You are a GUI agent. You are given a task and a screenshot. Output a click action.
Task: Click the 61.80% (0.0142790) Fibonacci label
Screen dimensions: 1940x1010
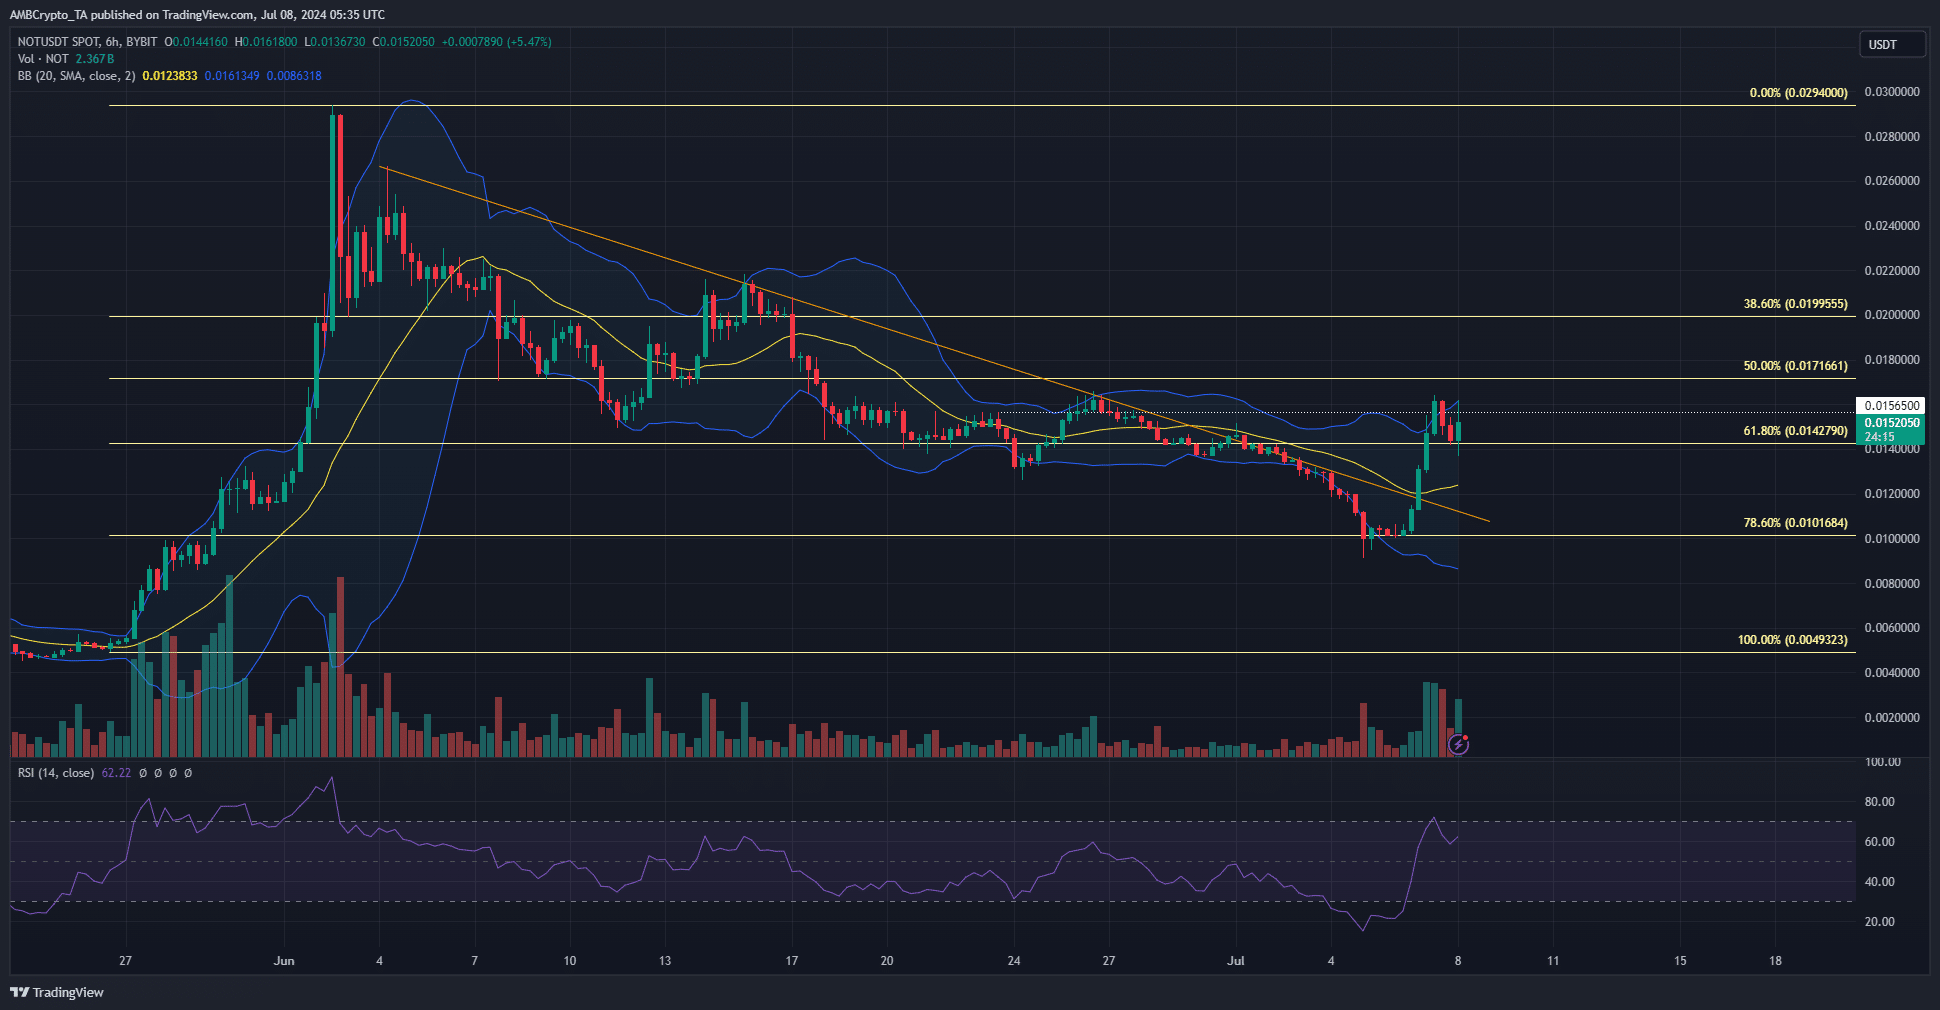click(x=1795, y=431)
